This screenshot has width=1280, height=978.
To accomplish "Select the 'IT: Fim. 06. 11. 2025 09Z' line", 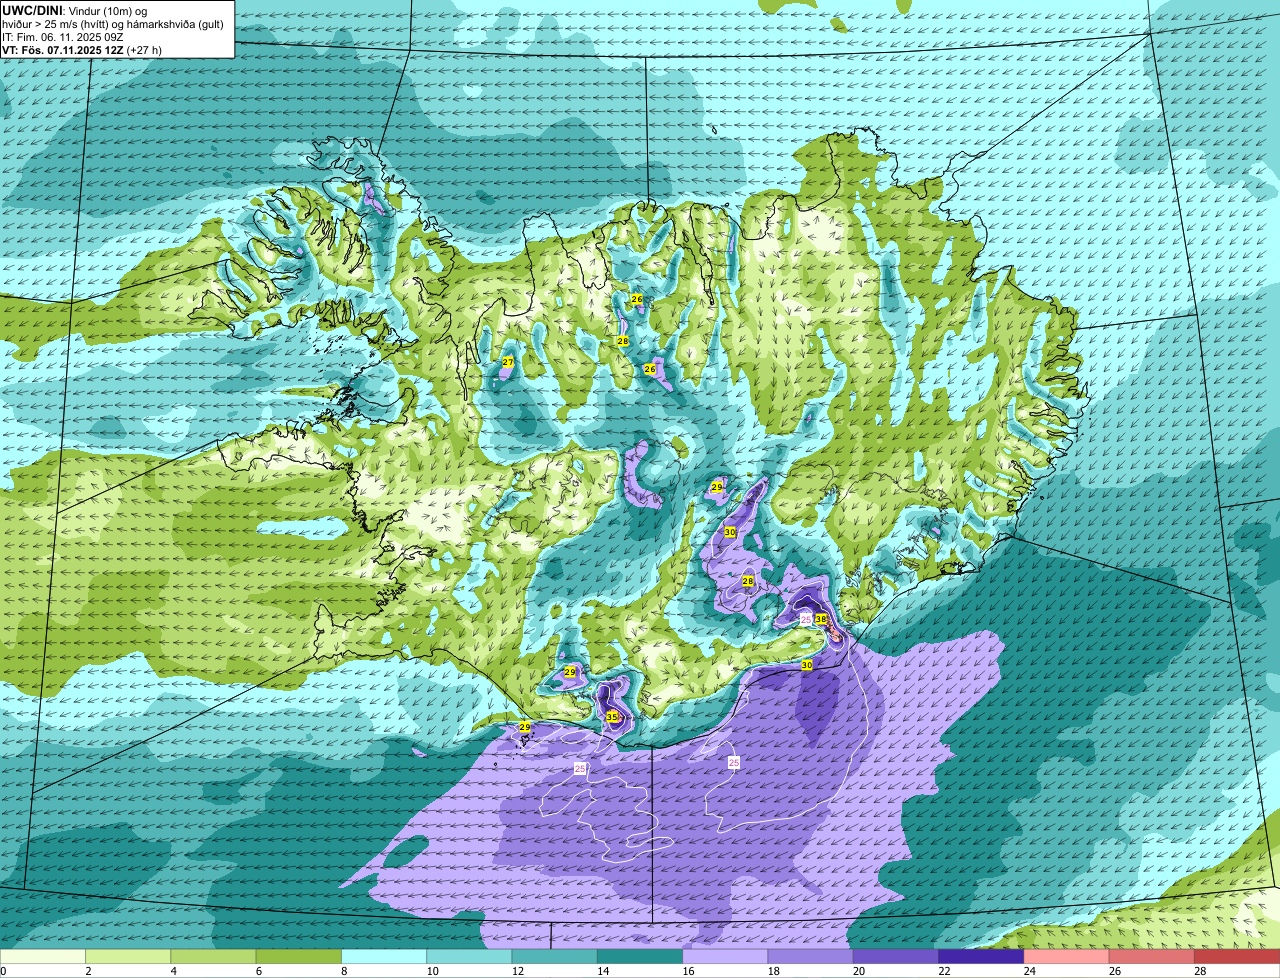I will click(x=62, y=37).
